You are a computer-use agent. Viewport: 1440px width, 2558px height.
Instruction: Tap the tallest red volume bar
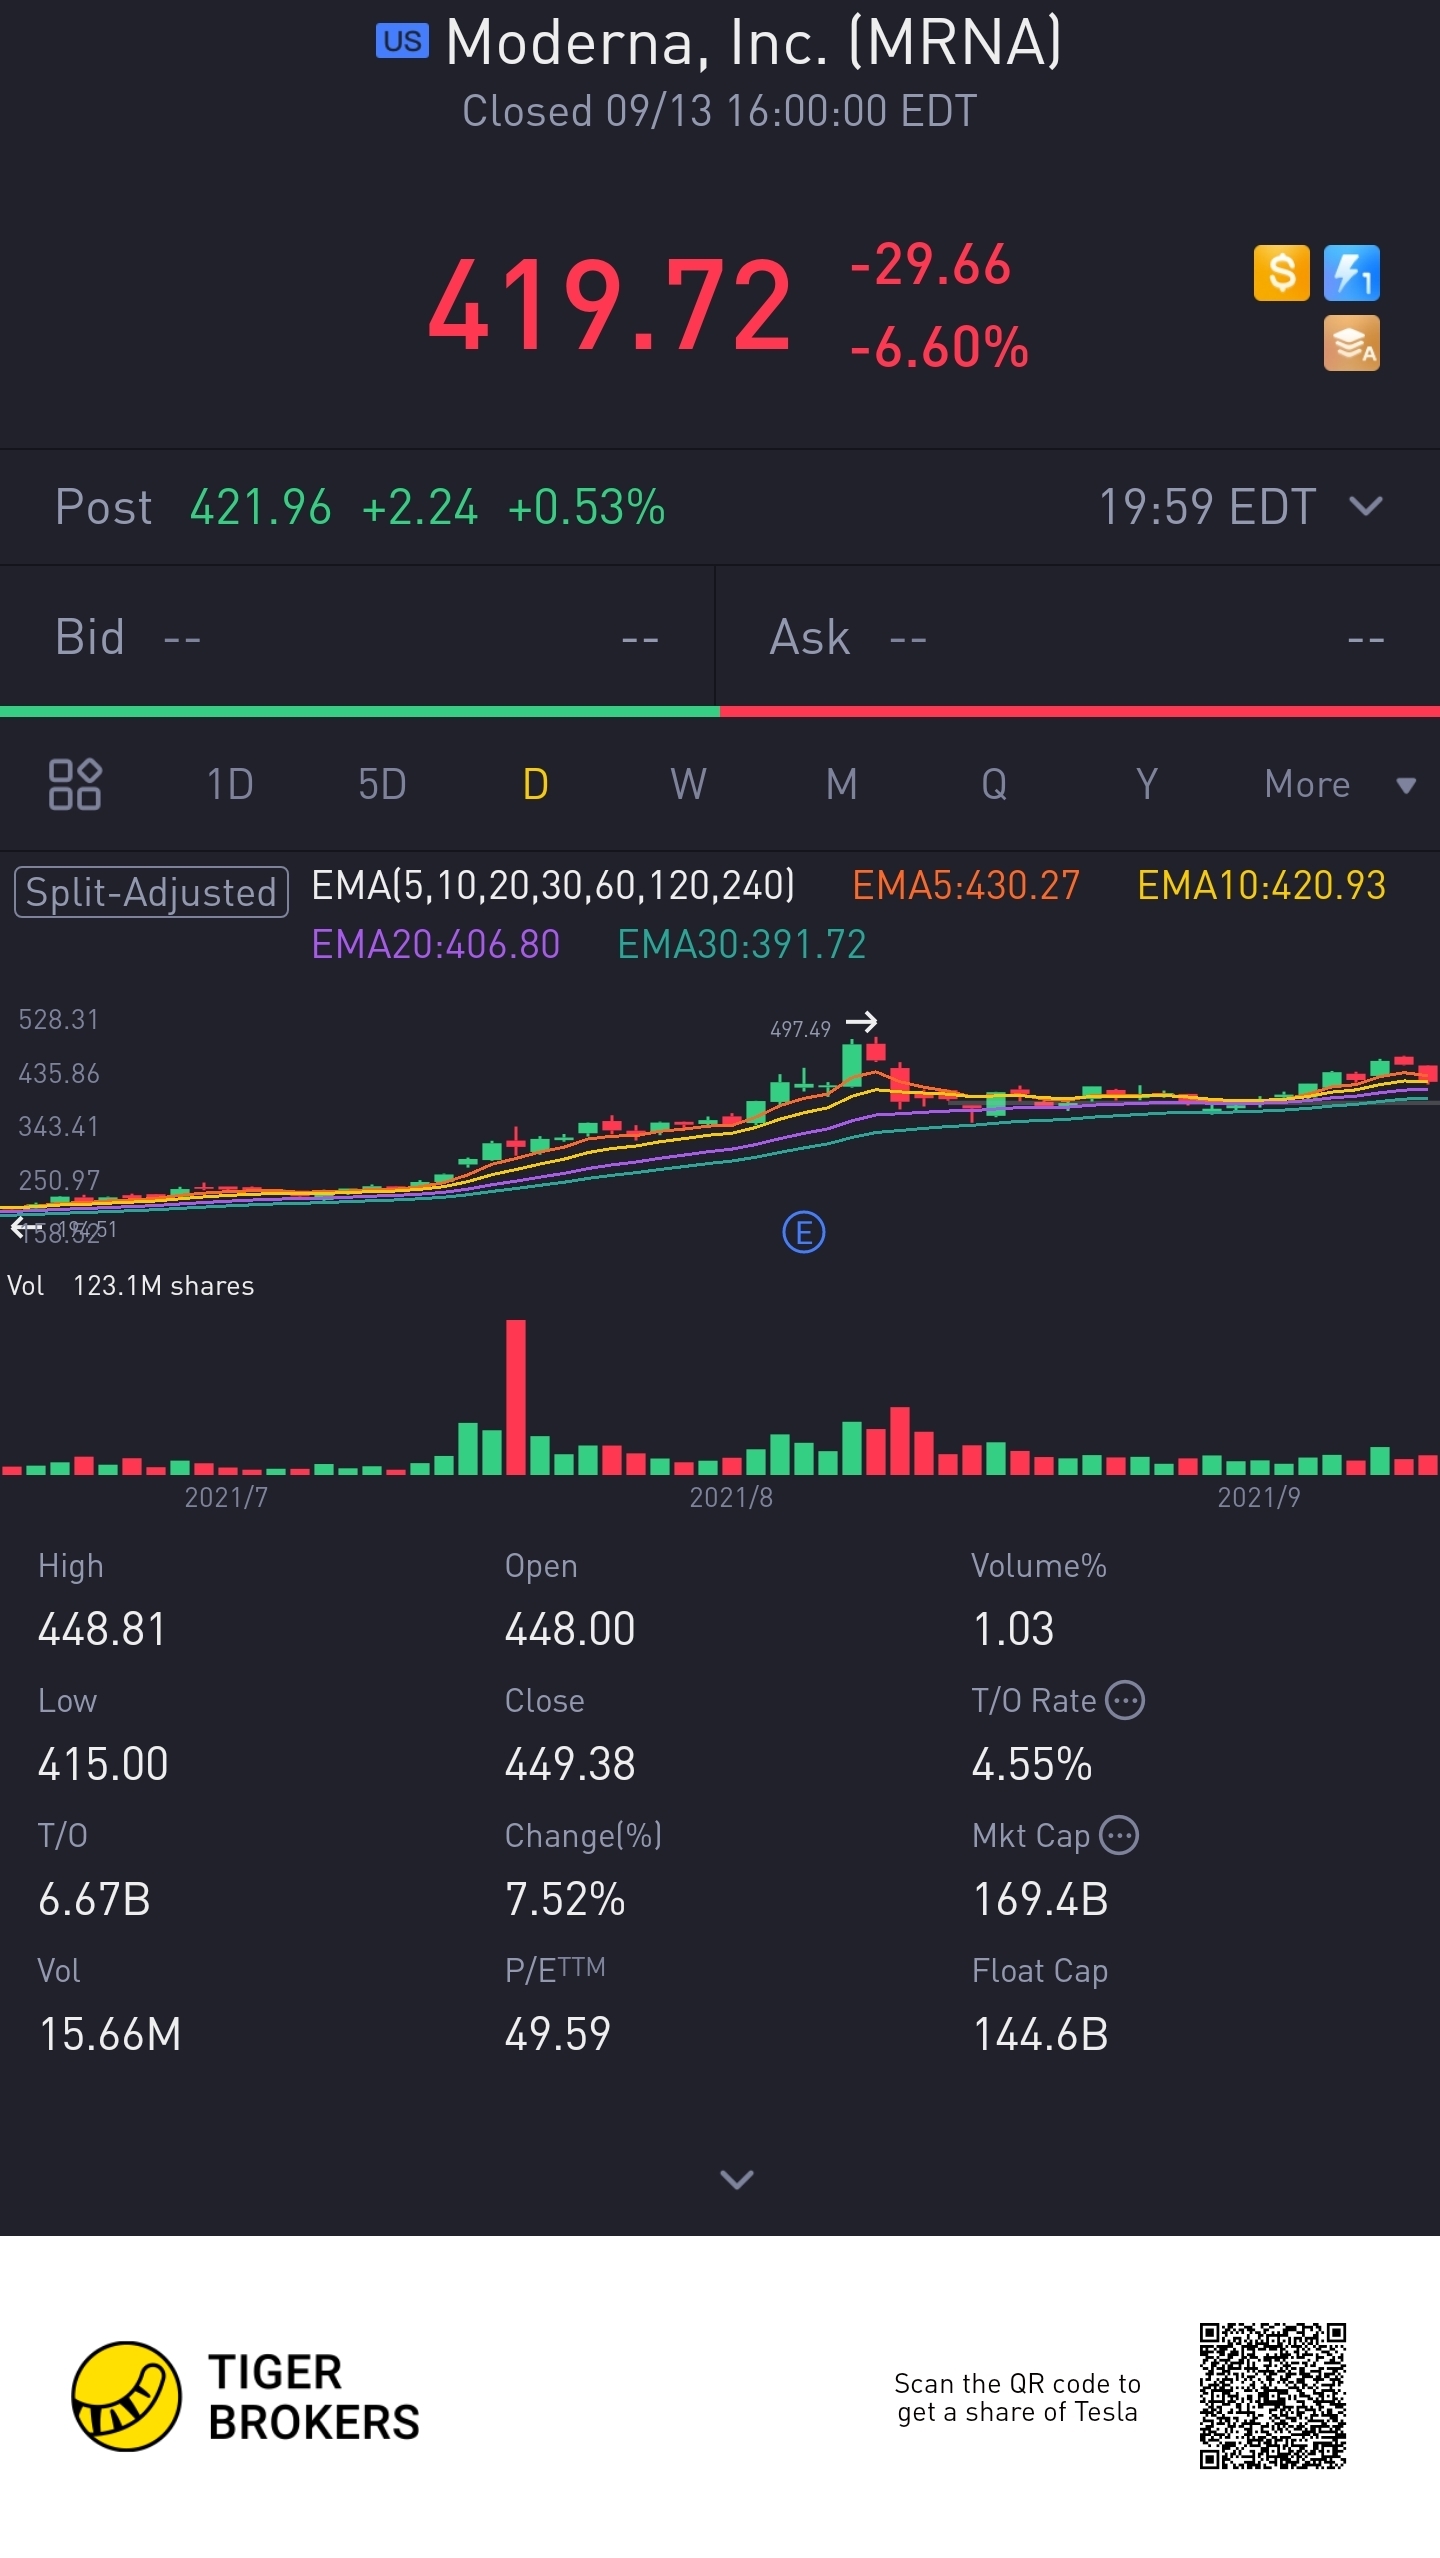516,1398
